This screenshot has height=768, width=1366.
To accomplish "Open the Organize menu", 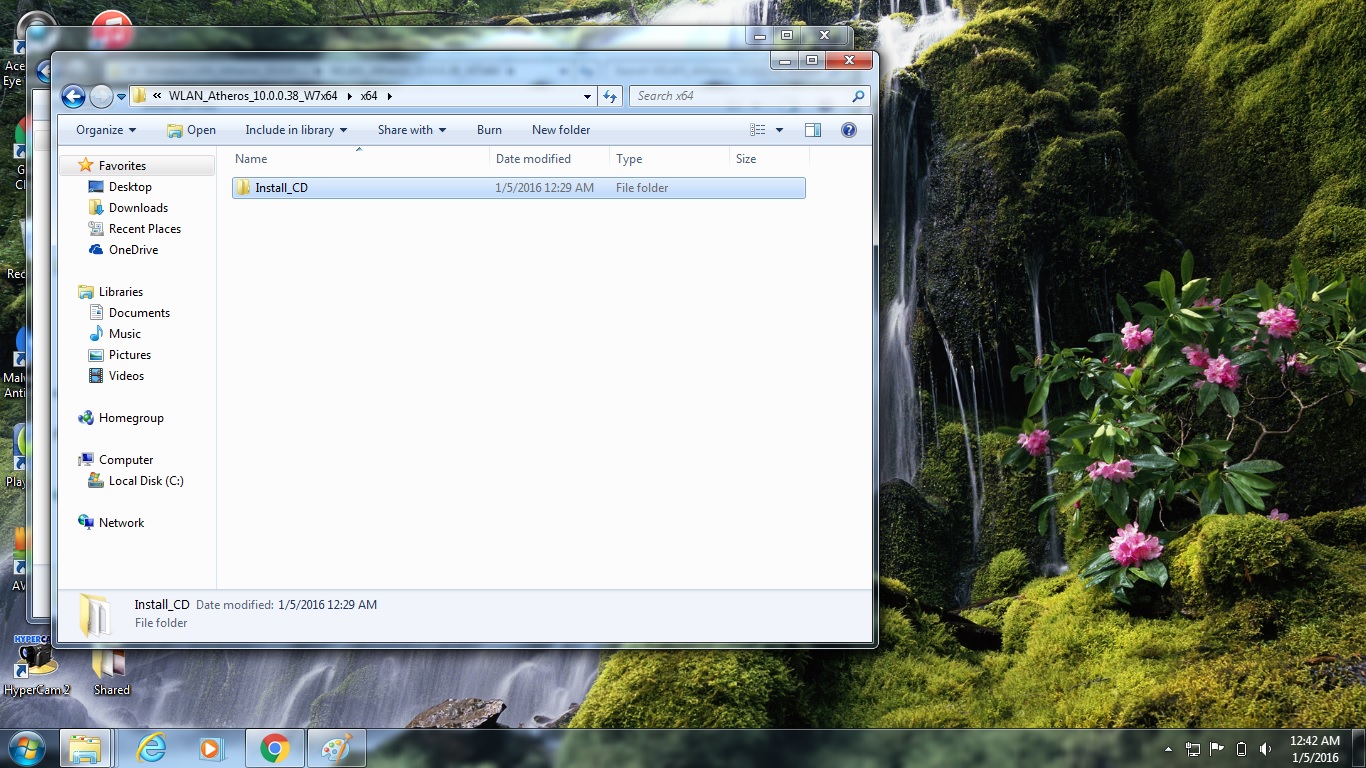I will coord(106,130).
